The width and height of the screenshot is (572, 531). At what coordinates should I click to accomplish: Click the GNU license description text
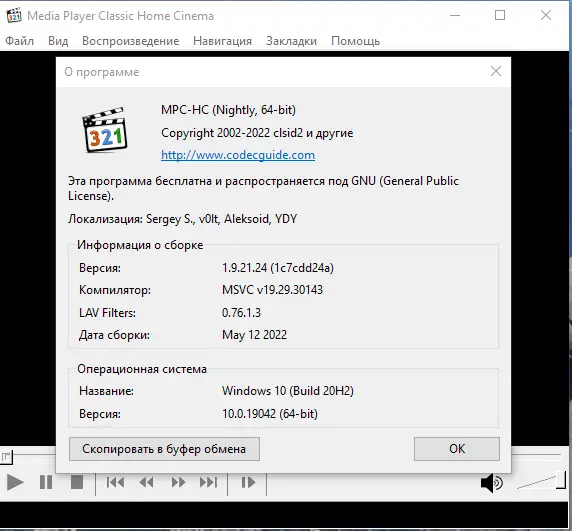pos(263,188)
